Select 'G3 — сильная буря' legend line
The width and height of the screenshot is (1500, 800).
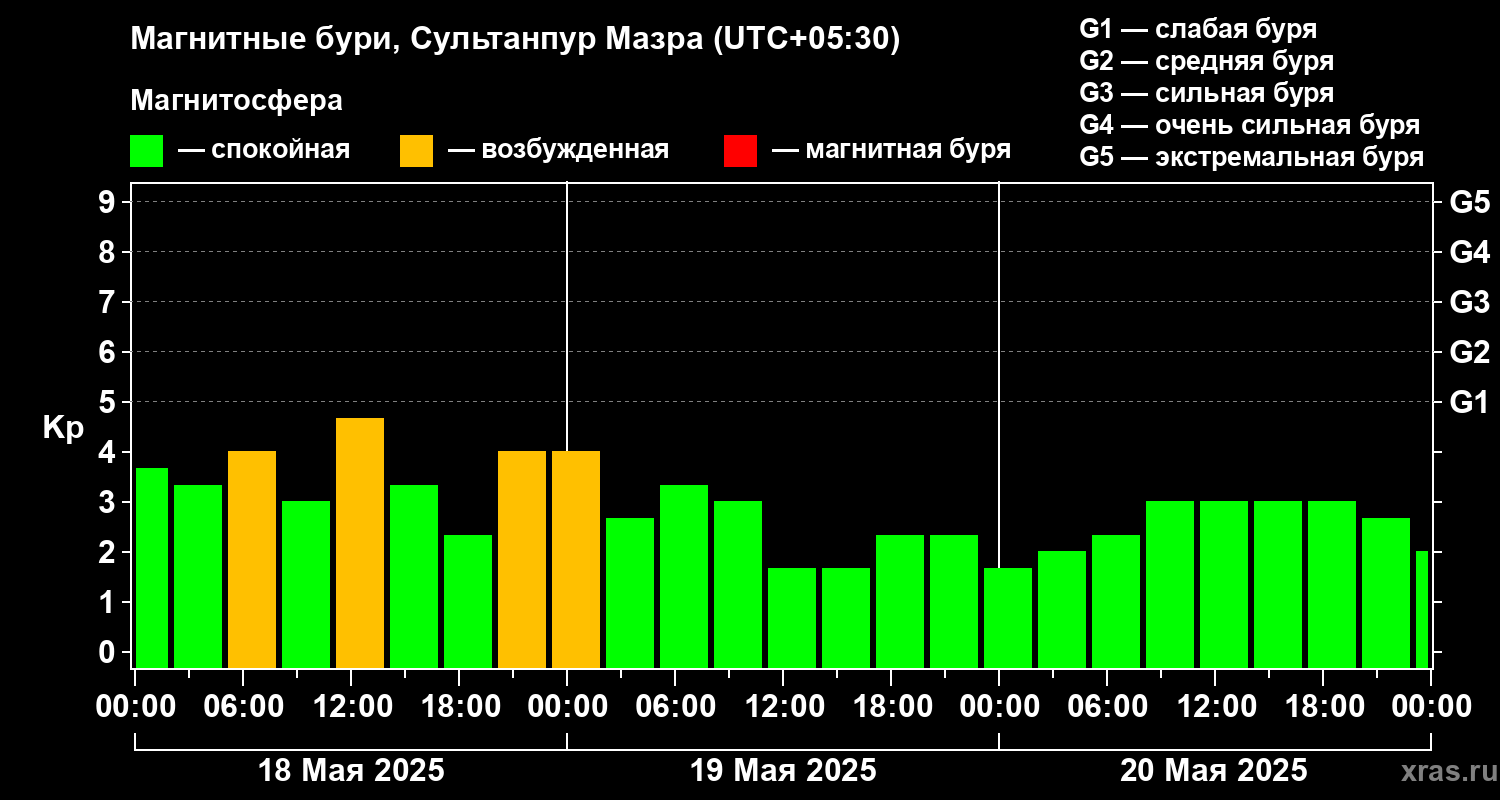pyautogui.click(x=1206, y=93)
